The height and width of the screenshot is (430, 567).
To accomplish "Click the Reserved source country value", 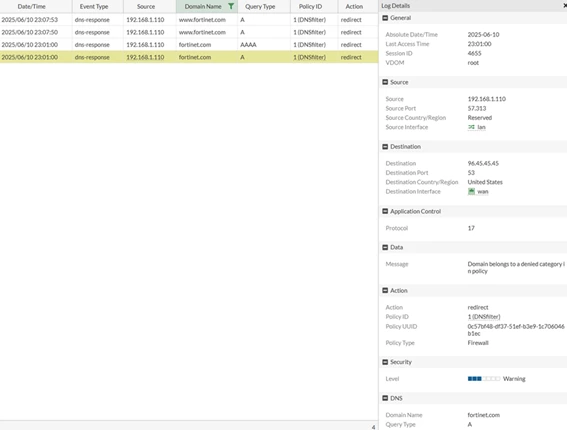I will click(480, 118).
